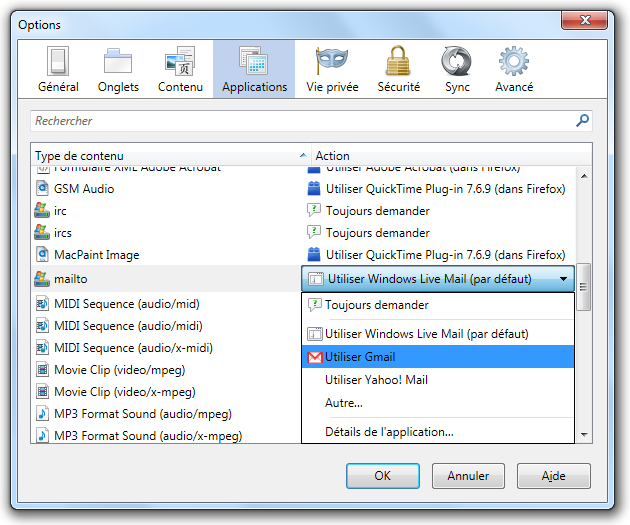Choose Autre... option
The height and width of the screenshot is (525, 630).
(438, 402)
